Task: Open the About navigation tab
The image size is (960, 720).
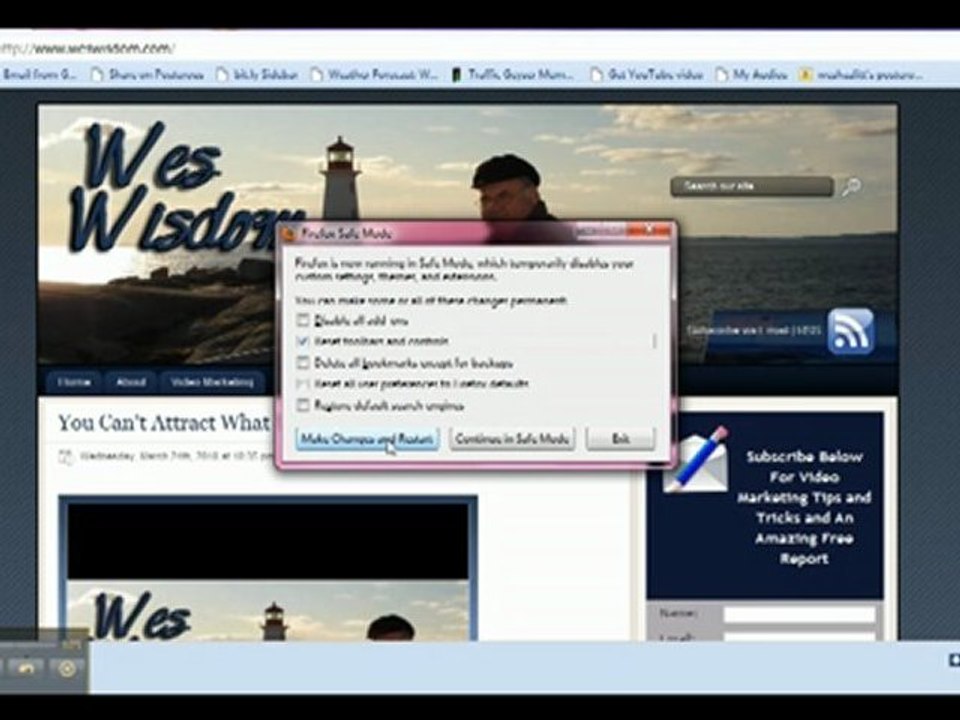Action: (130, 382)
